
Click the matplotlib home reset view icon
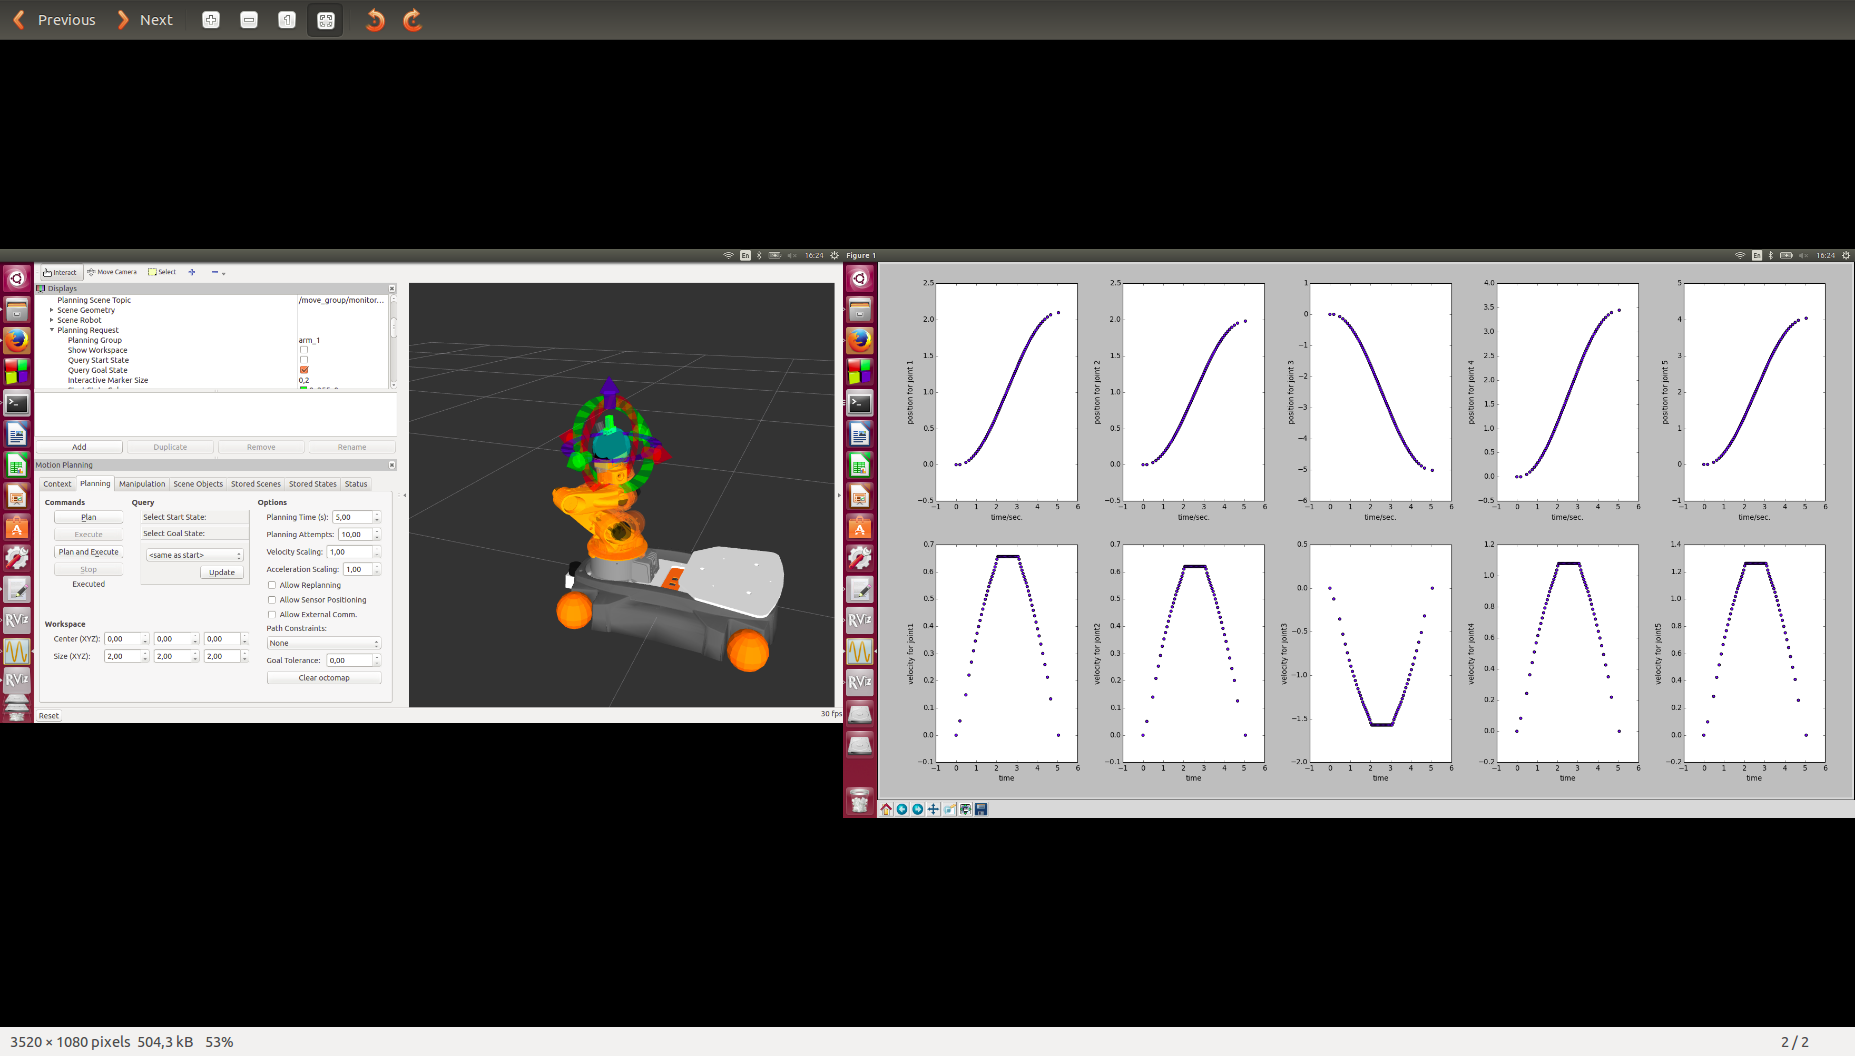(x=886, y=809)
